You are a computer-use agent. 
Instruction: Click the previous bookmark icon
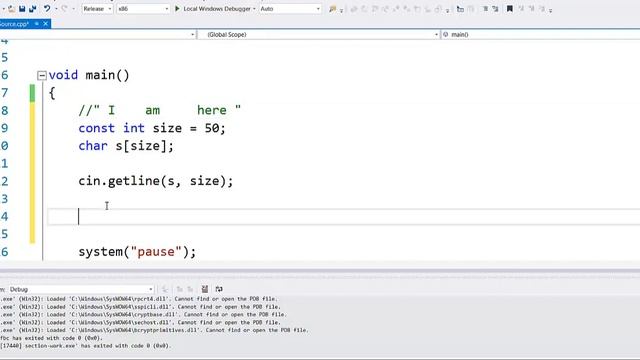[x=521, y=9]
